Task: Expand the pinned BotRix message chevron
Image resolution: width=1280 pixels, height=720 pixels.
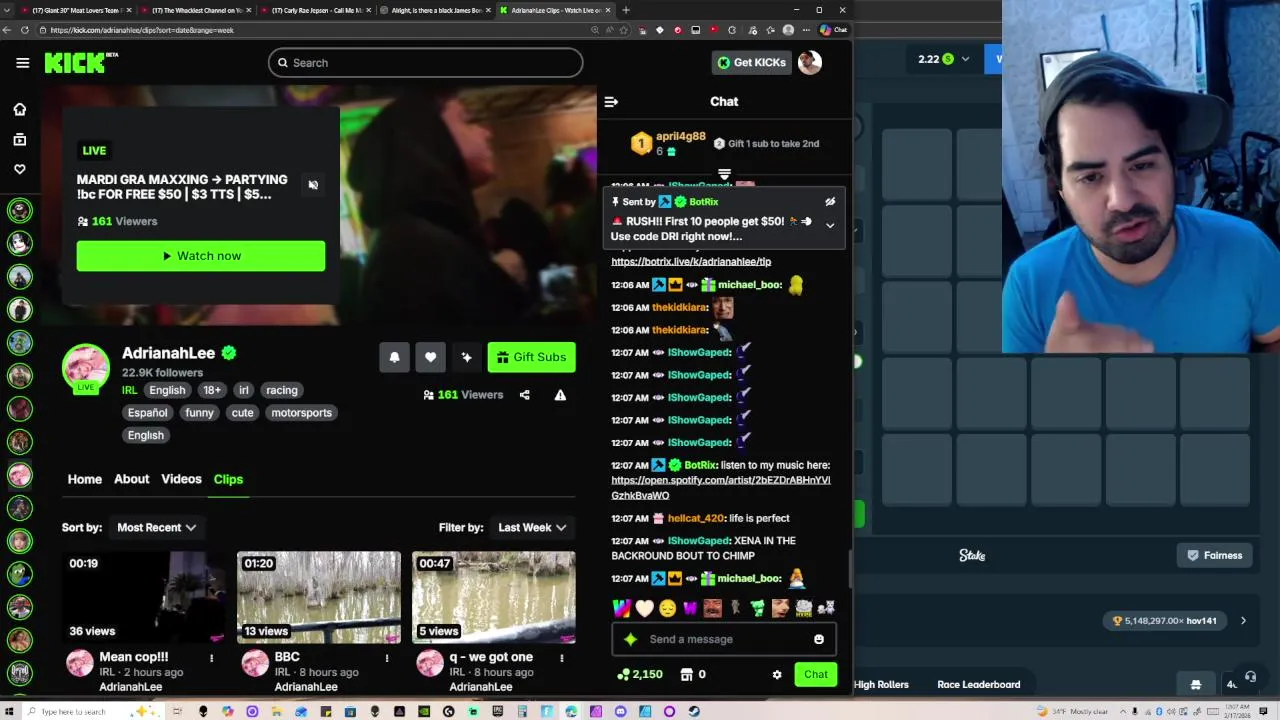Action: [x=830, y=225]
